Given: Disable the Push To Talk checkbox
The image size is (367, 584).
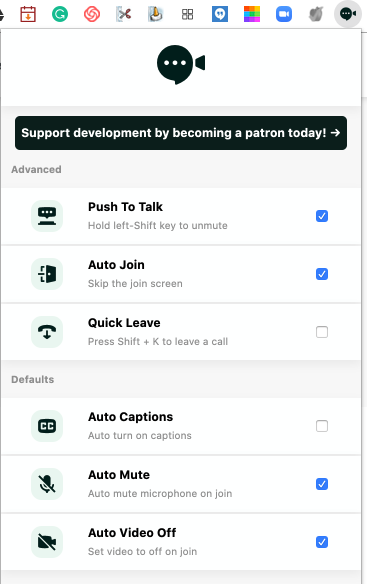Looking at the screenshot, I should coord(322,216).
